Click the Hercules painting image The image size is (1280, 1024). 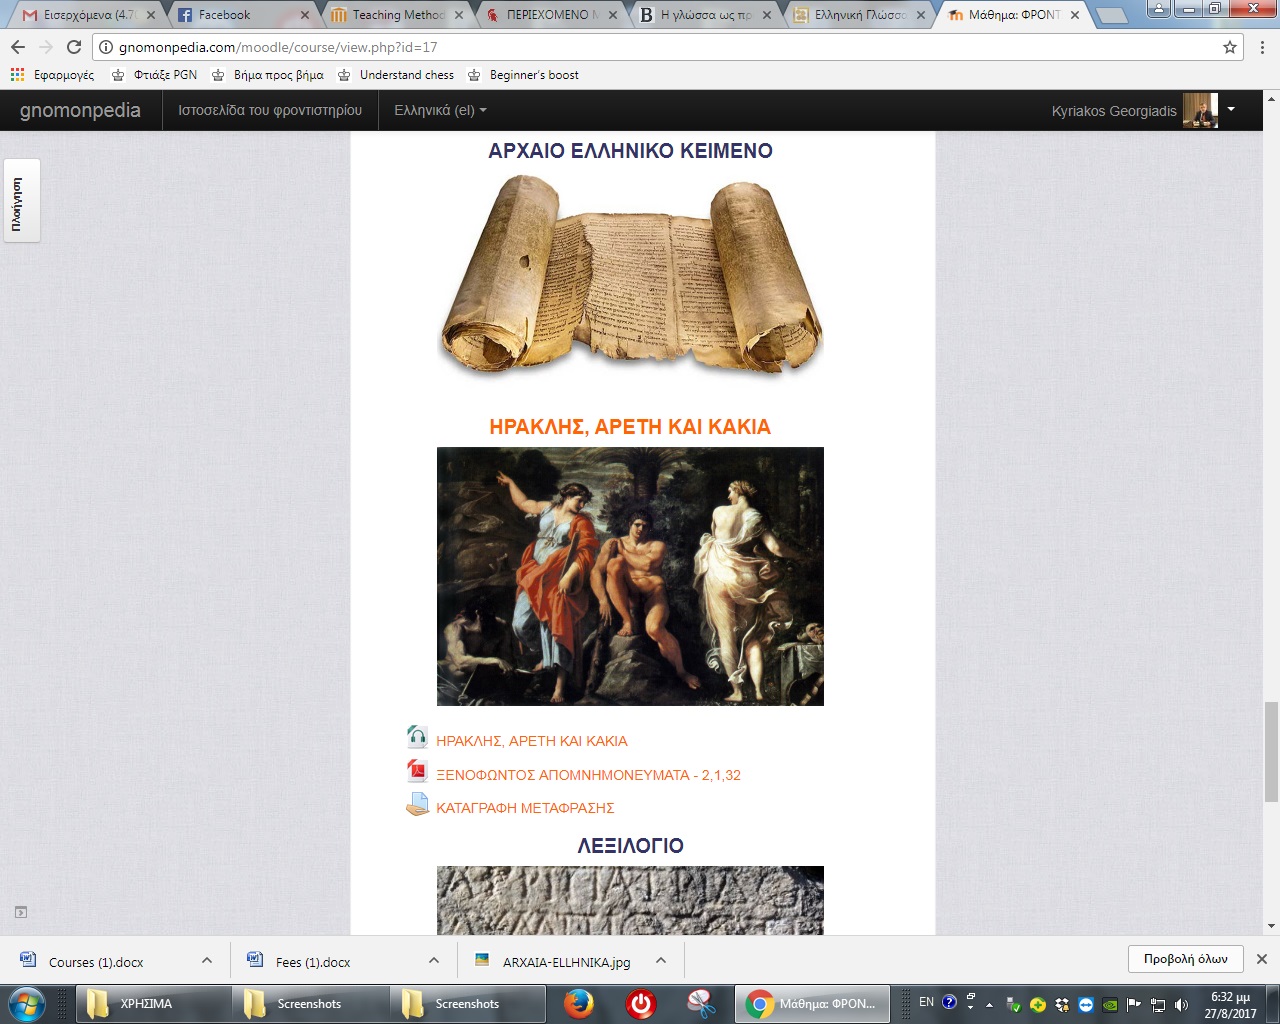(x=630, y=576)
